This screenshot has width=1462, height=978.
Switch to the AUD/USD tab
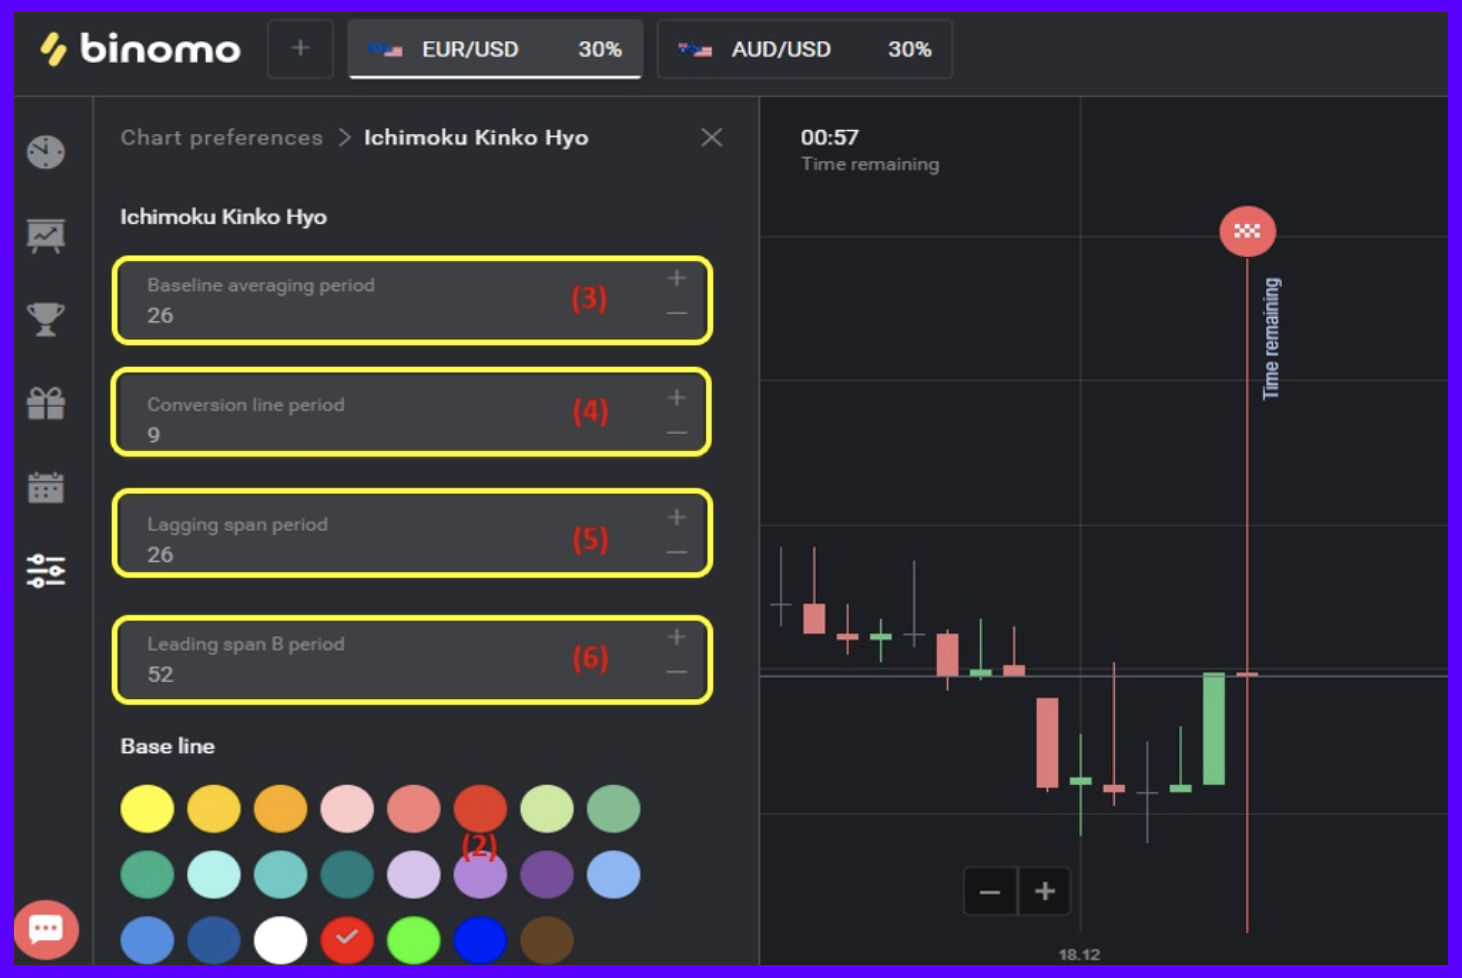804,49
